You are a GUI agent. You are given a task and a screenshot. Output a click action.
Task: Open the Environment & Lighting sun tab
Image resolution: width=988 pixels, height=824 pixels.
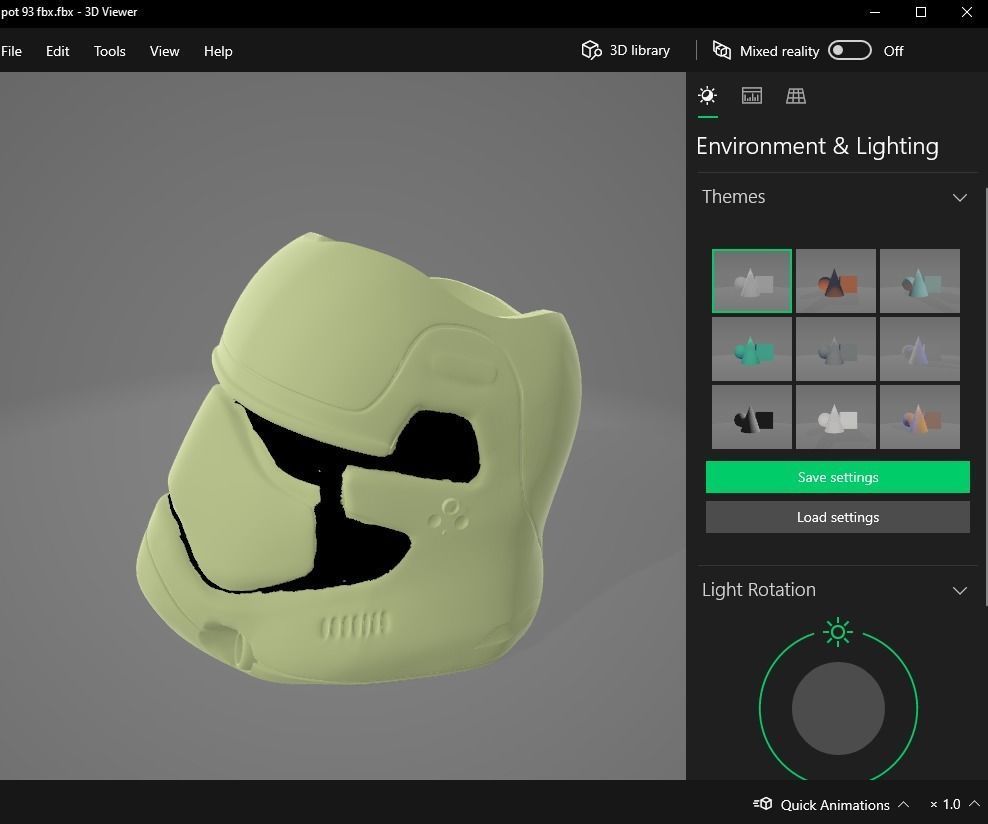click(708, 96)
